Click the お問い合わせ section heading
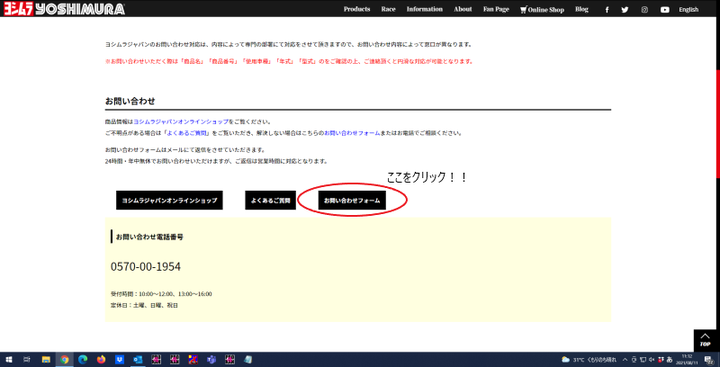 click(x=130, y=101)
